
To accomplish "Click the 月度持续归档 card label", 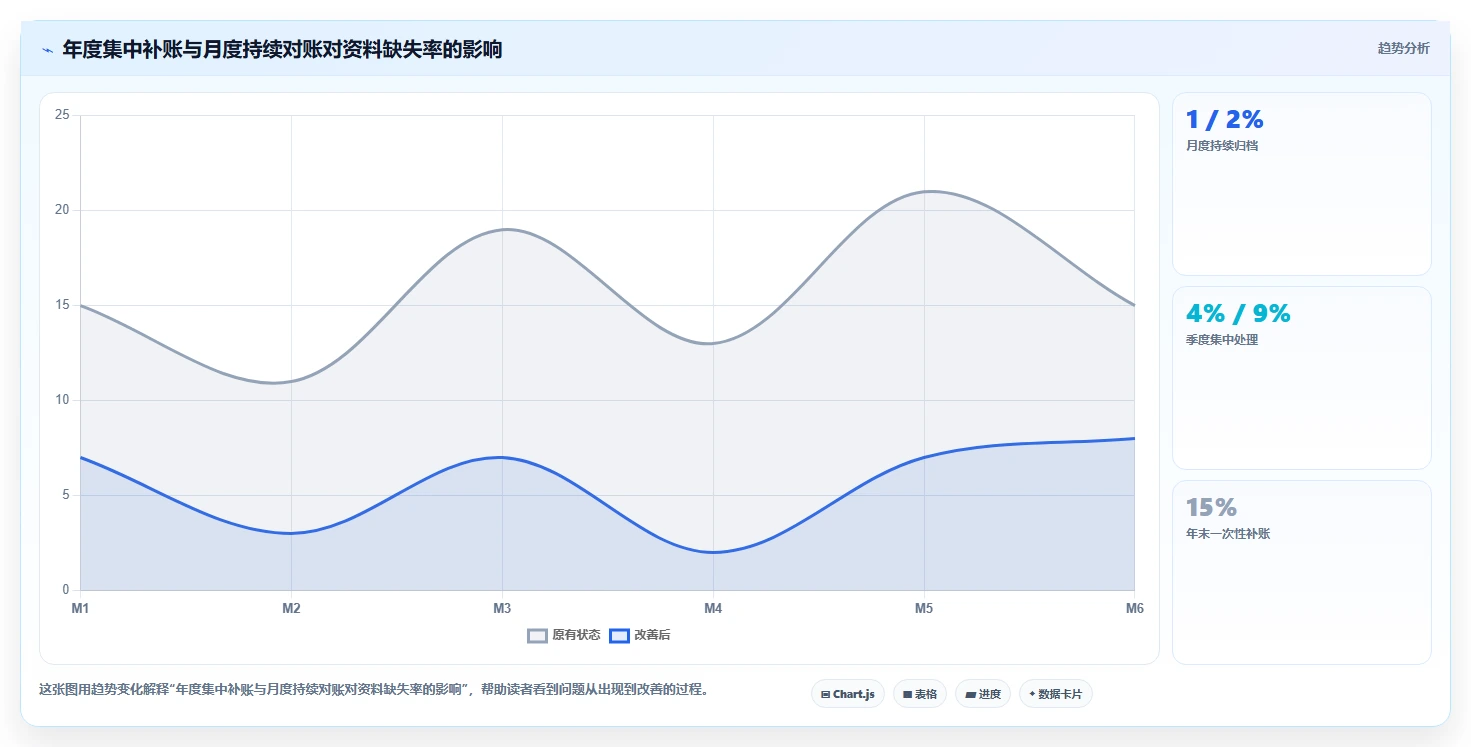I will [1222, 146].
